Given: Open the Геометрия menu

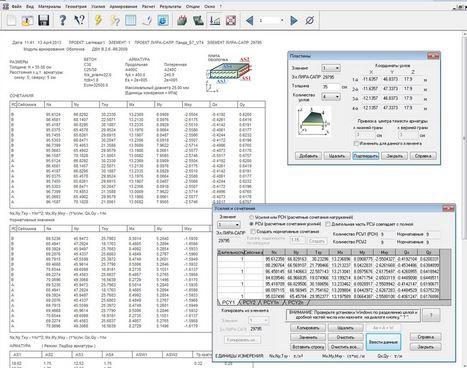Looking at the screenshot, I should [x=76, y=6].
